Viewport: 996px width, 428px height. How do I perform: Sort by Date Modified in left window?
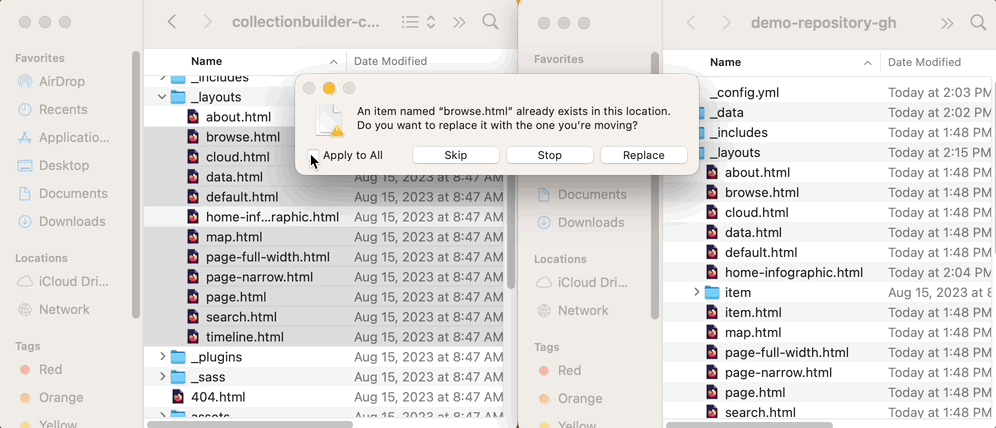pyautogui.click(x=390, y=62)
